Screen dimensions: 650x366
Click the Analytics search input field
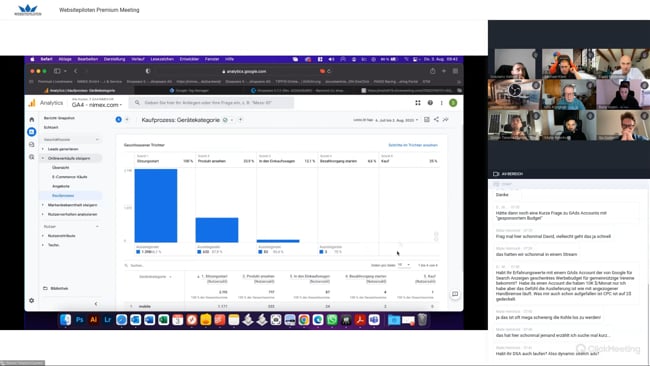coord(211,103)
